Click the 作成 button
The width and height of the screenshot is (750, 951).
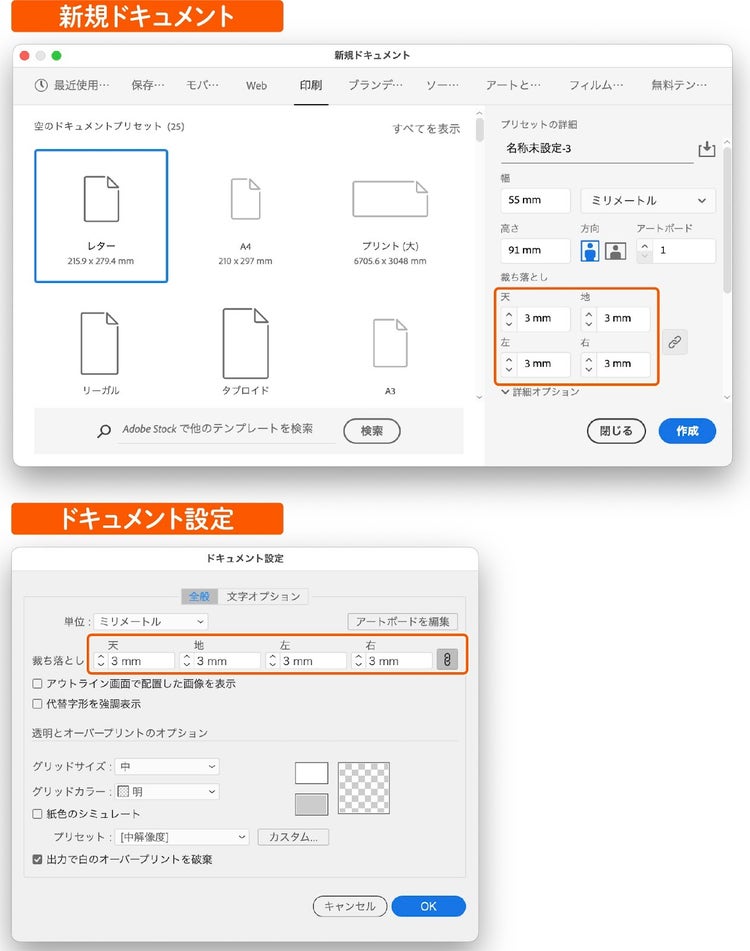point(687,431)
